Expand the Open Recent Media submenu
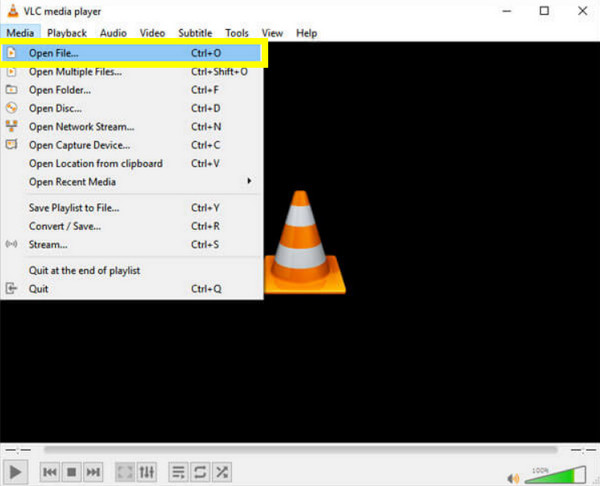 pos(132,182)
